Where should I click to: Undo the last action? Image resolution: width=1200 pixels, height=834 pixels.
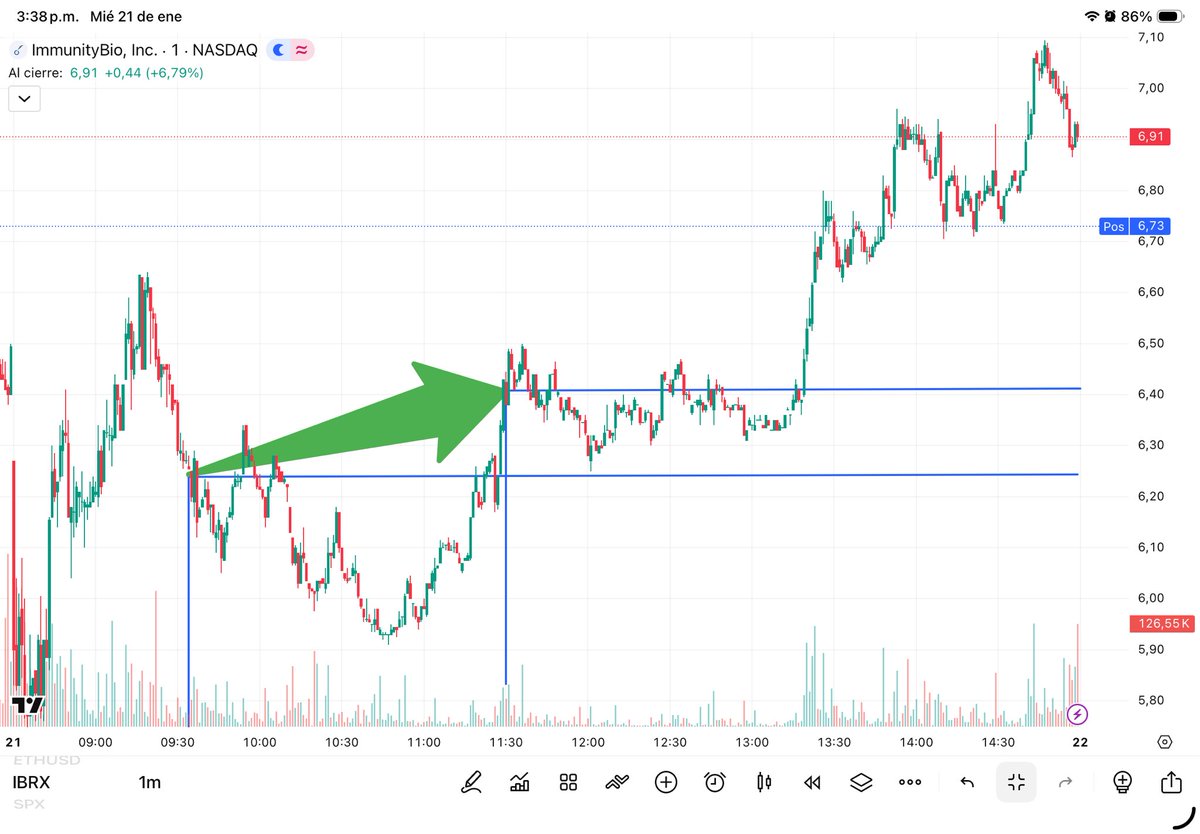(967, 783)
